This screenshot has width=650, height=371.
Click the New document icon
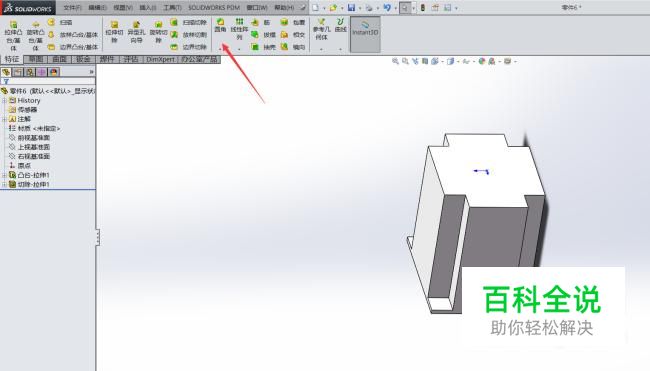(315, 7)
